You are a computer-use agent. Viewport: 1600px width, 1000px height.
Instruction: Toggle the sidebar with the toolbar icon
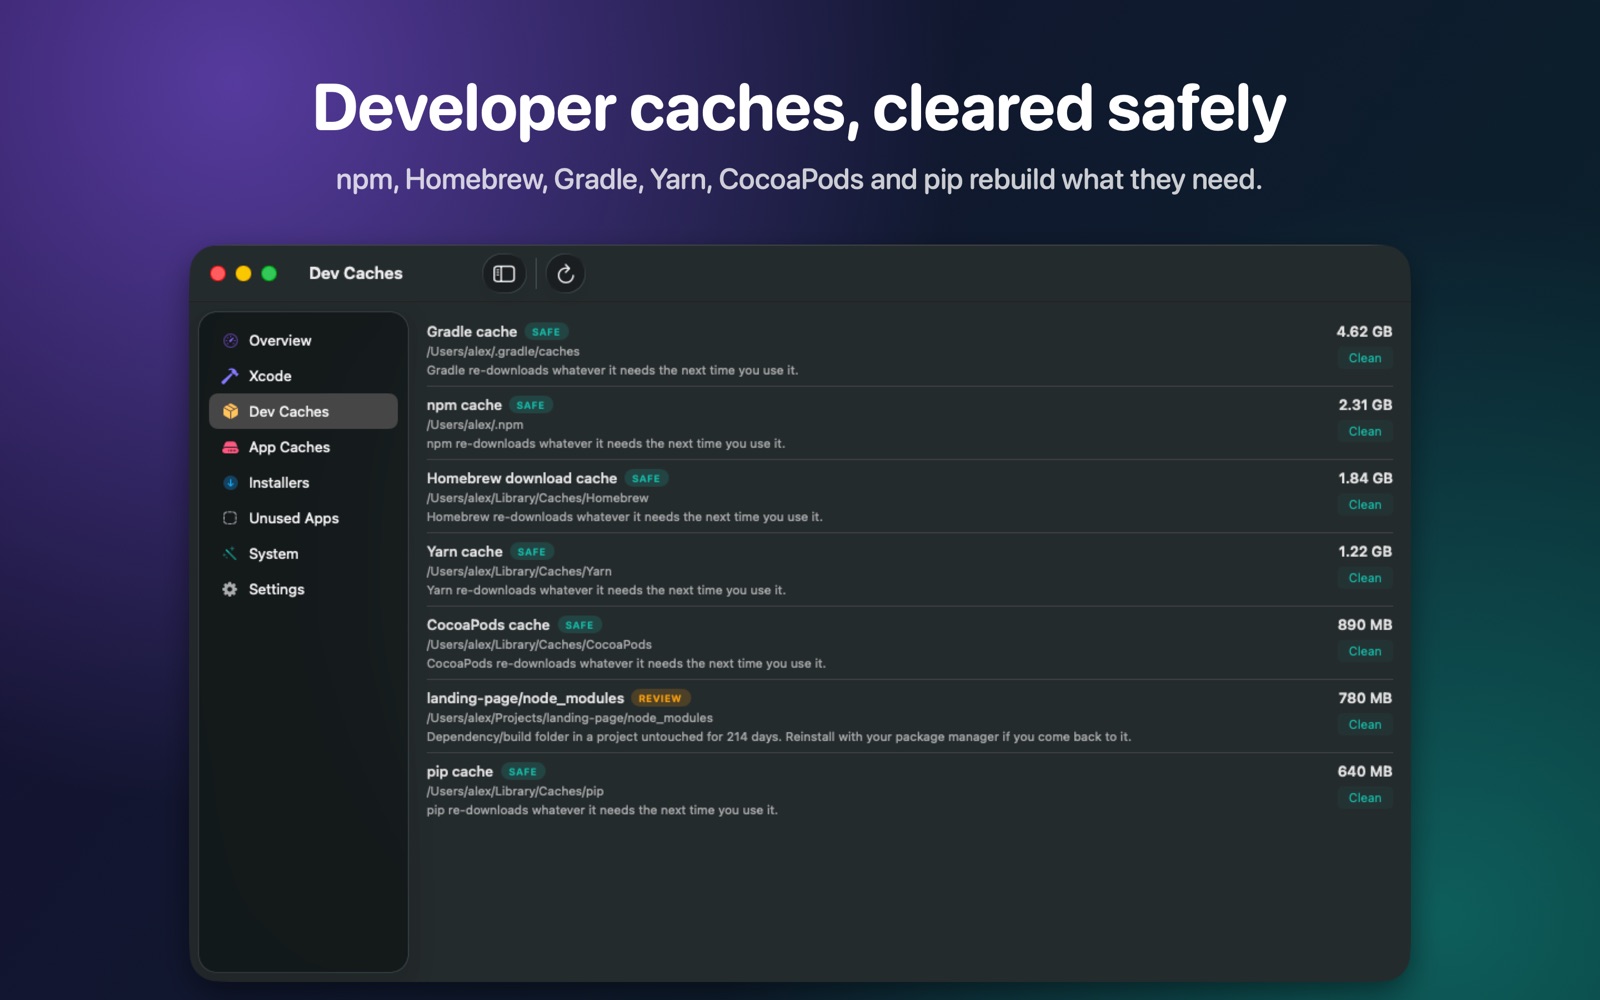(x=504, y=274)
